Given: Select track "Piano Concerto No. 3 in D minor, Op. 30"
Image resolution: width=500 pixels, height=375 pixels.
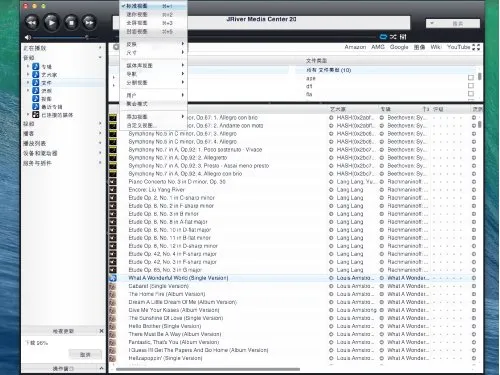Looking at the screenshot, I should [177, 182].
